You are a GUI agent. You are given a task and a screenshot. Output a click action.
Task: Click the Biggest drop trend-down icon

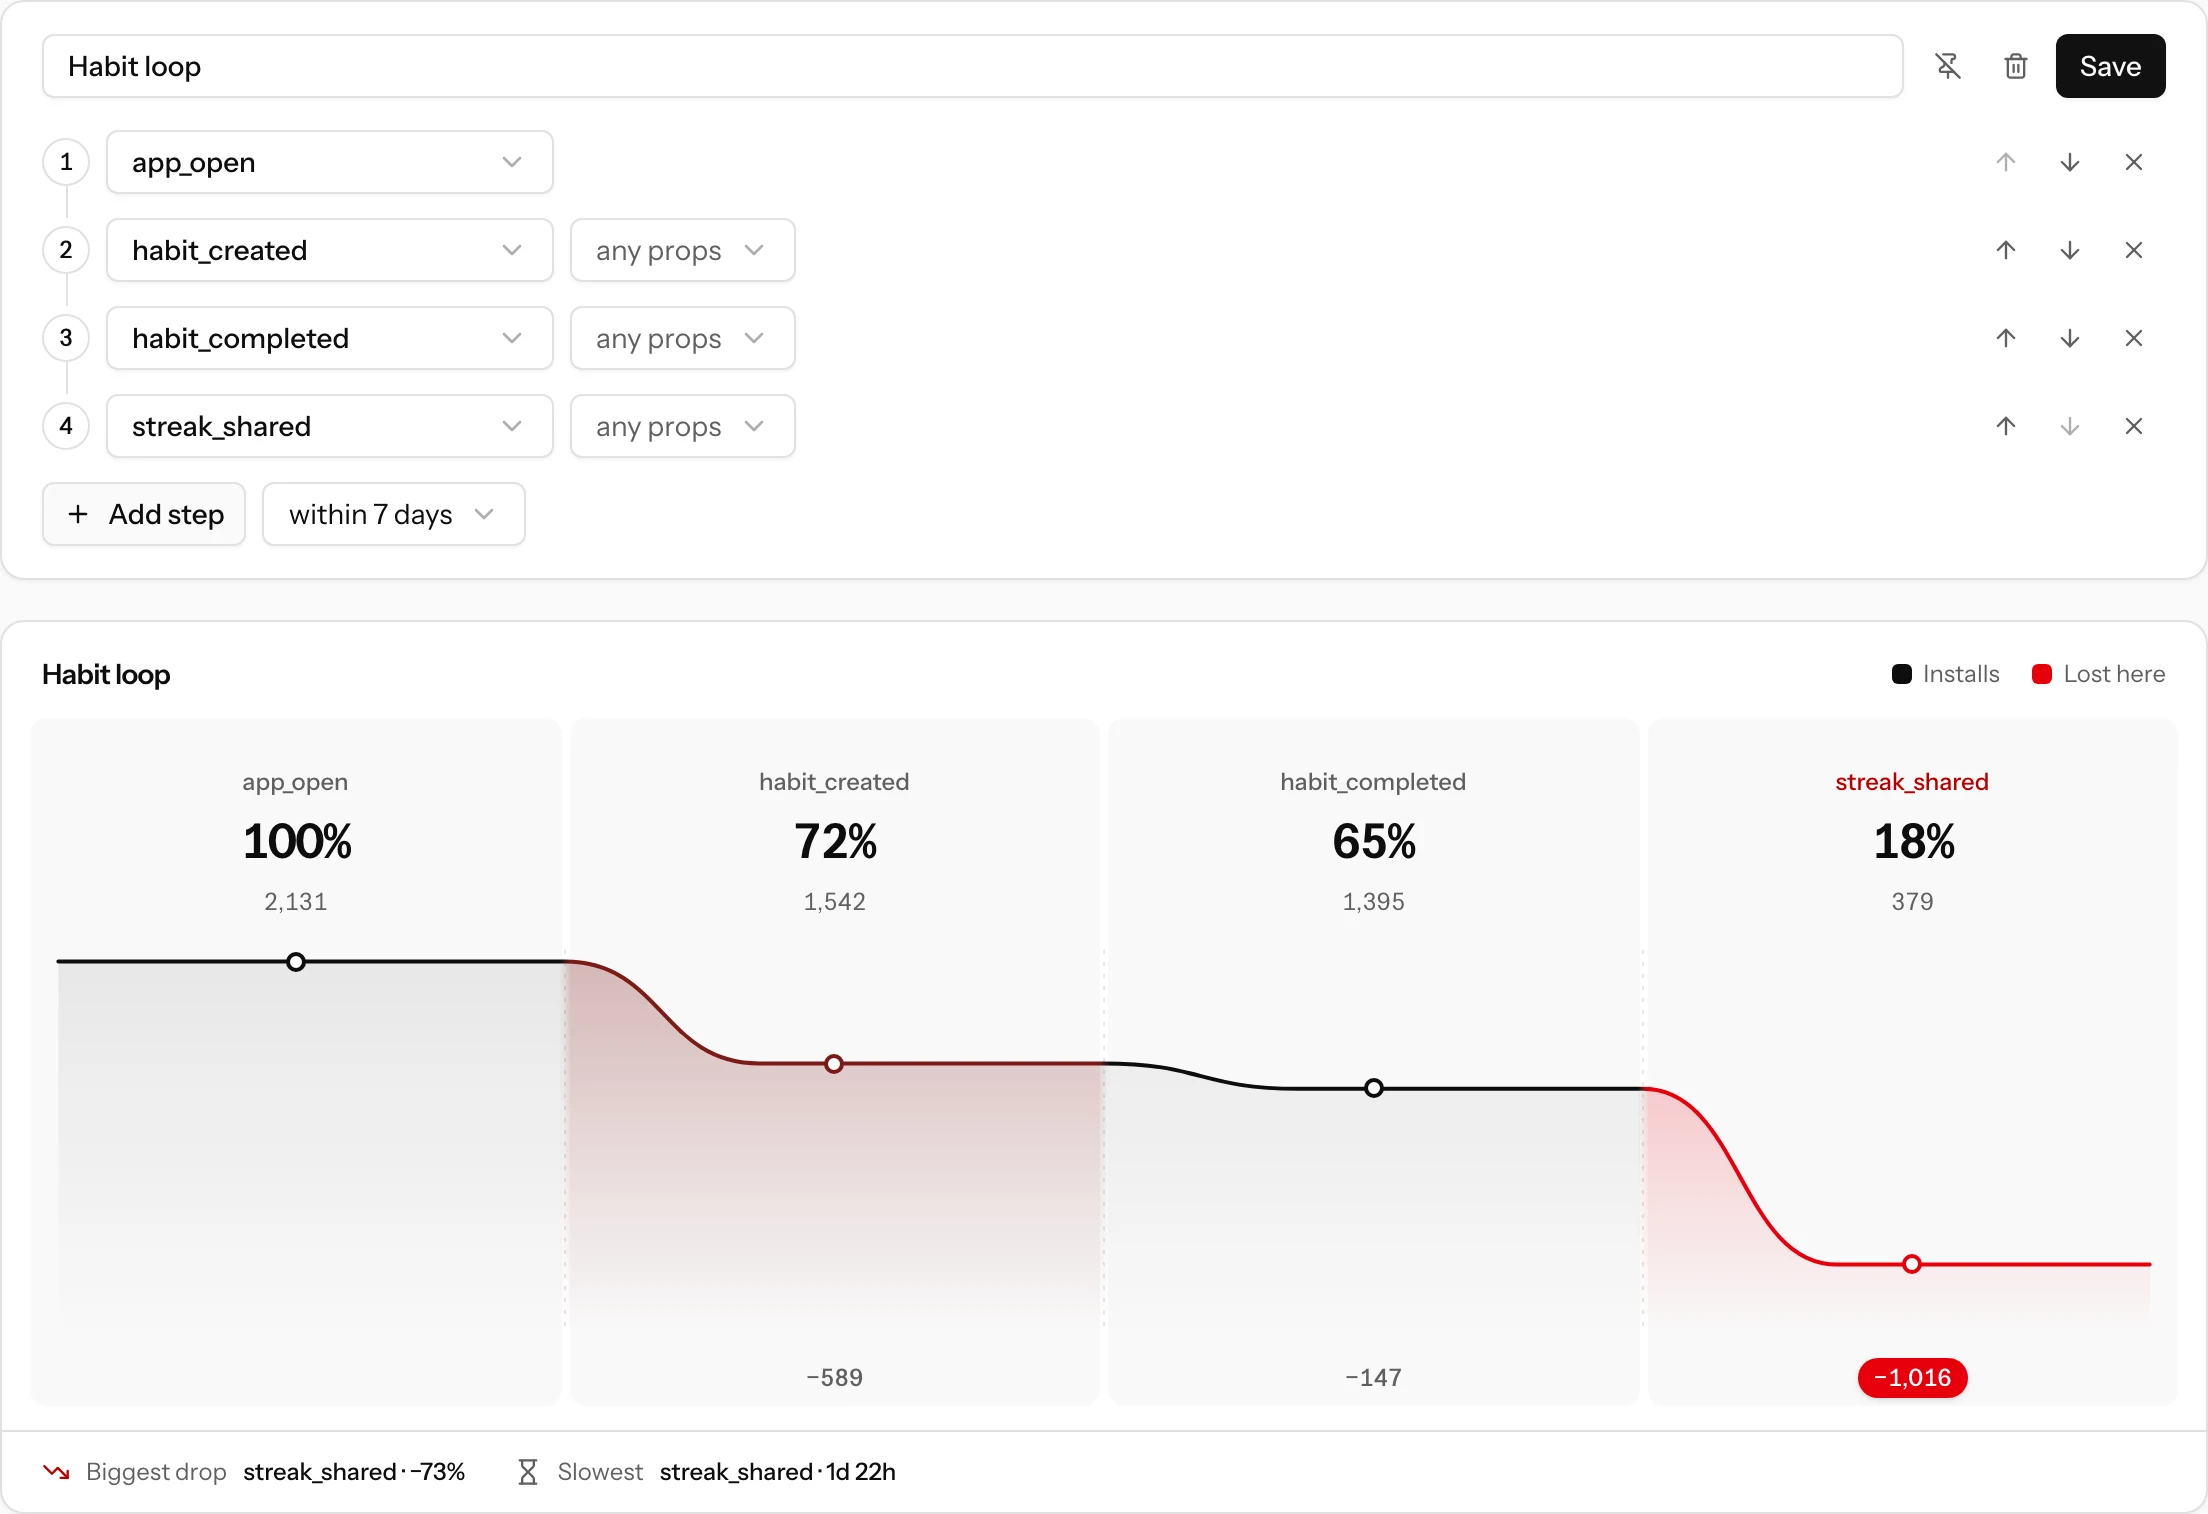56,1472
